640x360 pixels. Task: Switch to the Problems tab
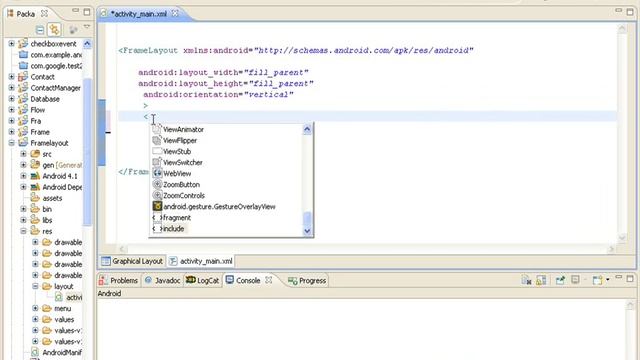tap(119, 280)
